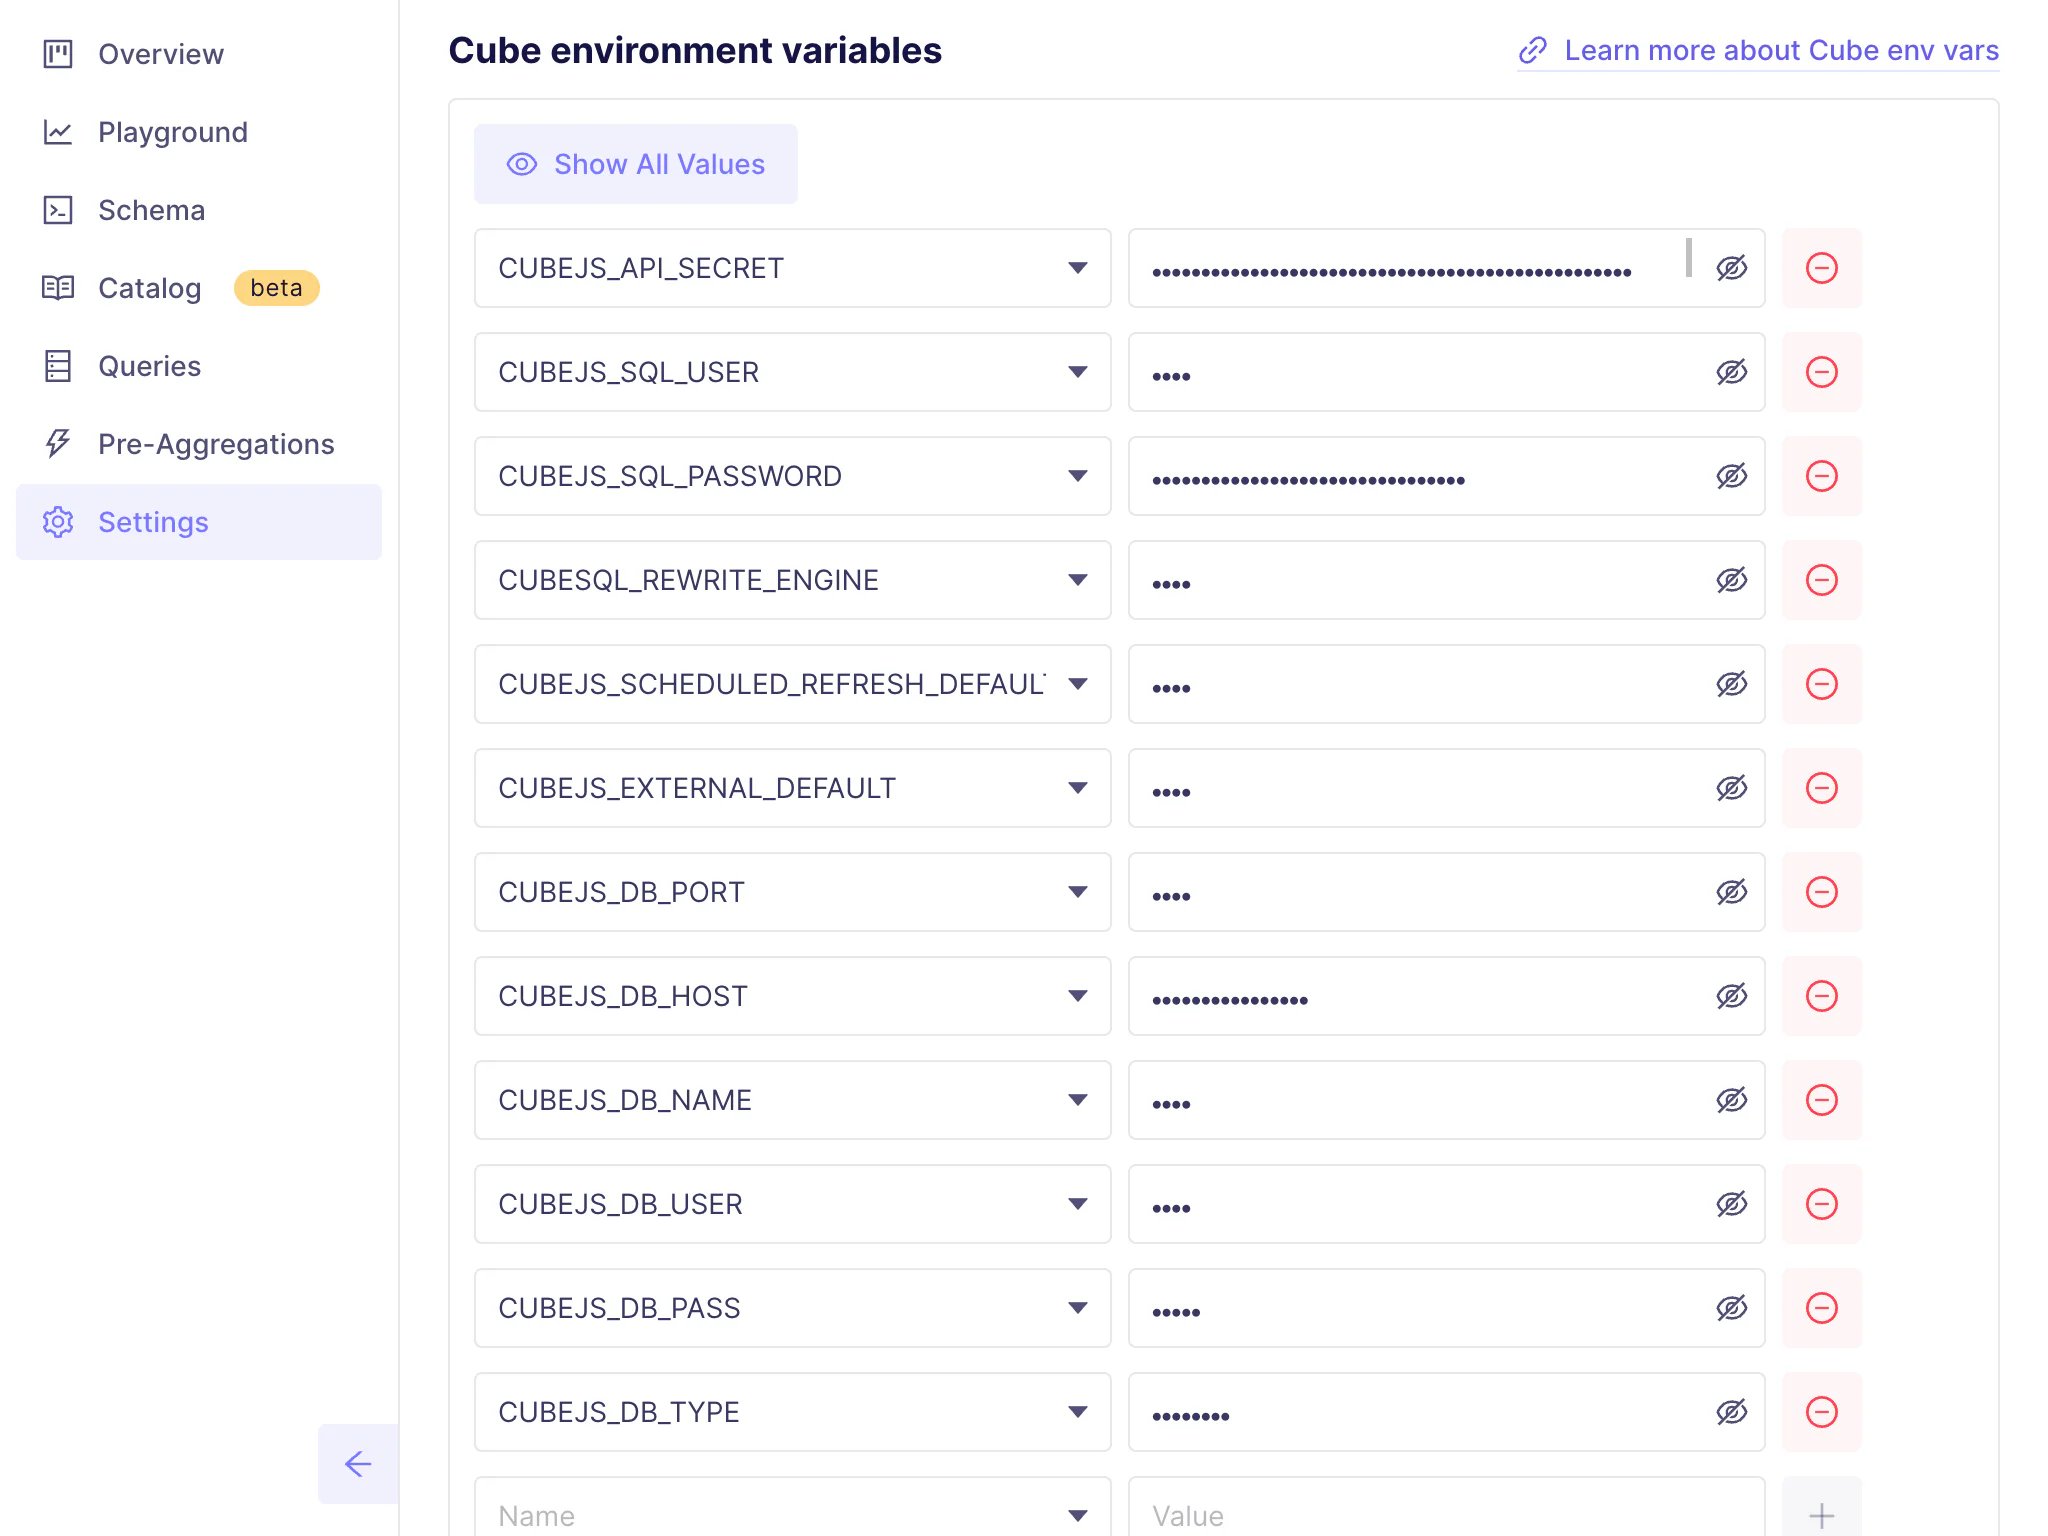Open the CUBEJS_DB_NAME name dropdown
This screenshot has height=1536, width=2048.
pyautogui.click(x=1077, y=1100)
